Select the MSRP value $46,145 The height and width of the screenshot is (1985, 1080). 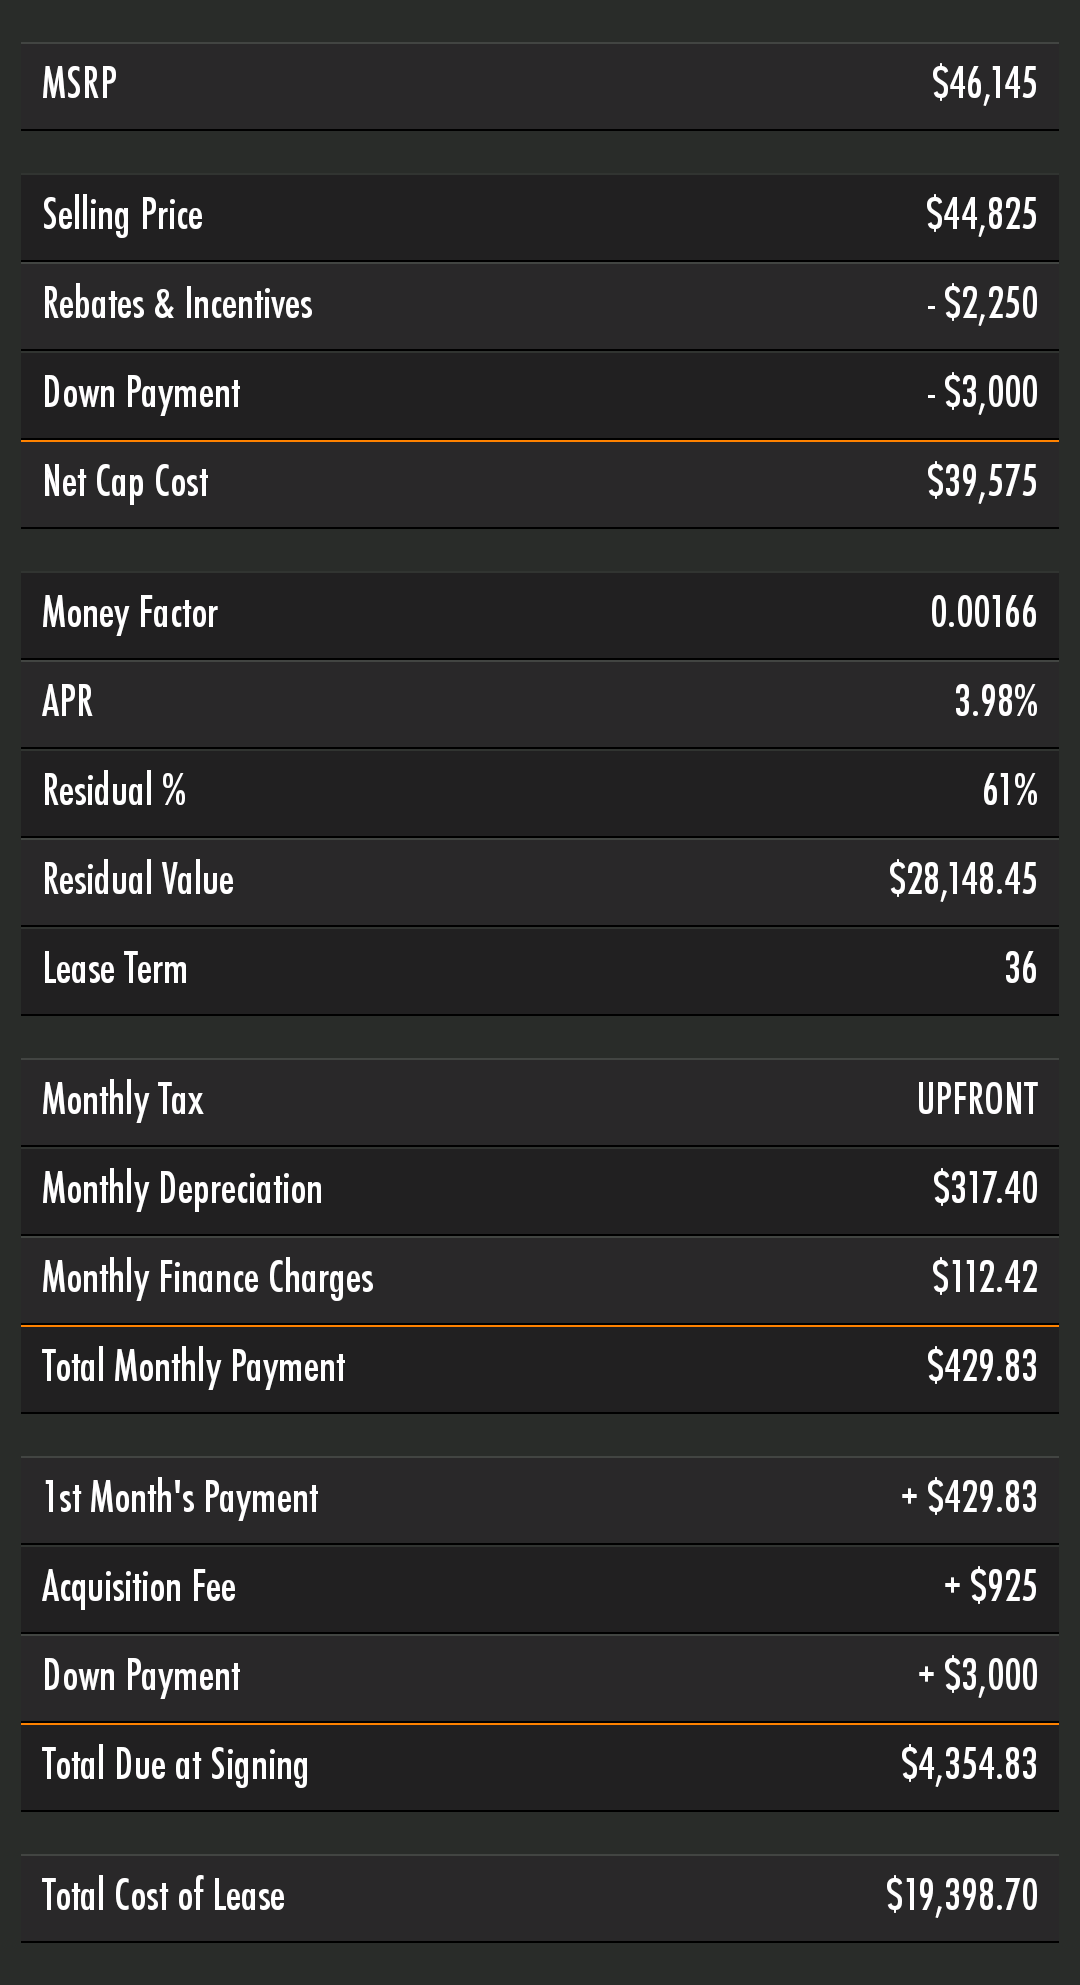(x=984, y=84)
